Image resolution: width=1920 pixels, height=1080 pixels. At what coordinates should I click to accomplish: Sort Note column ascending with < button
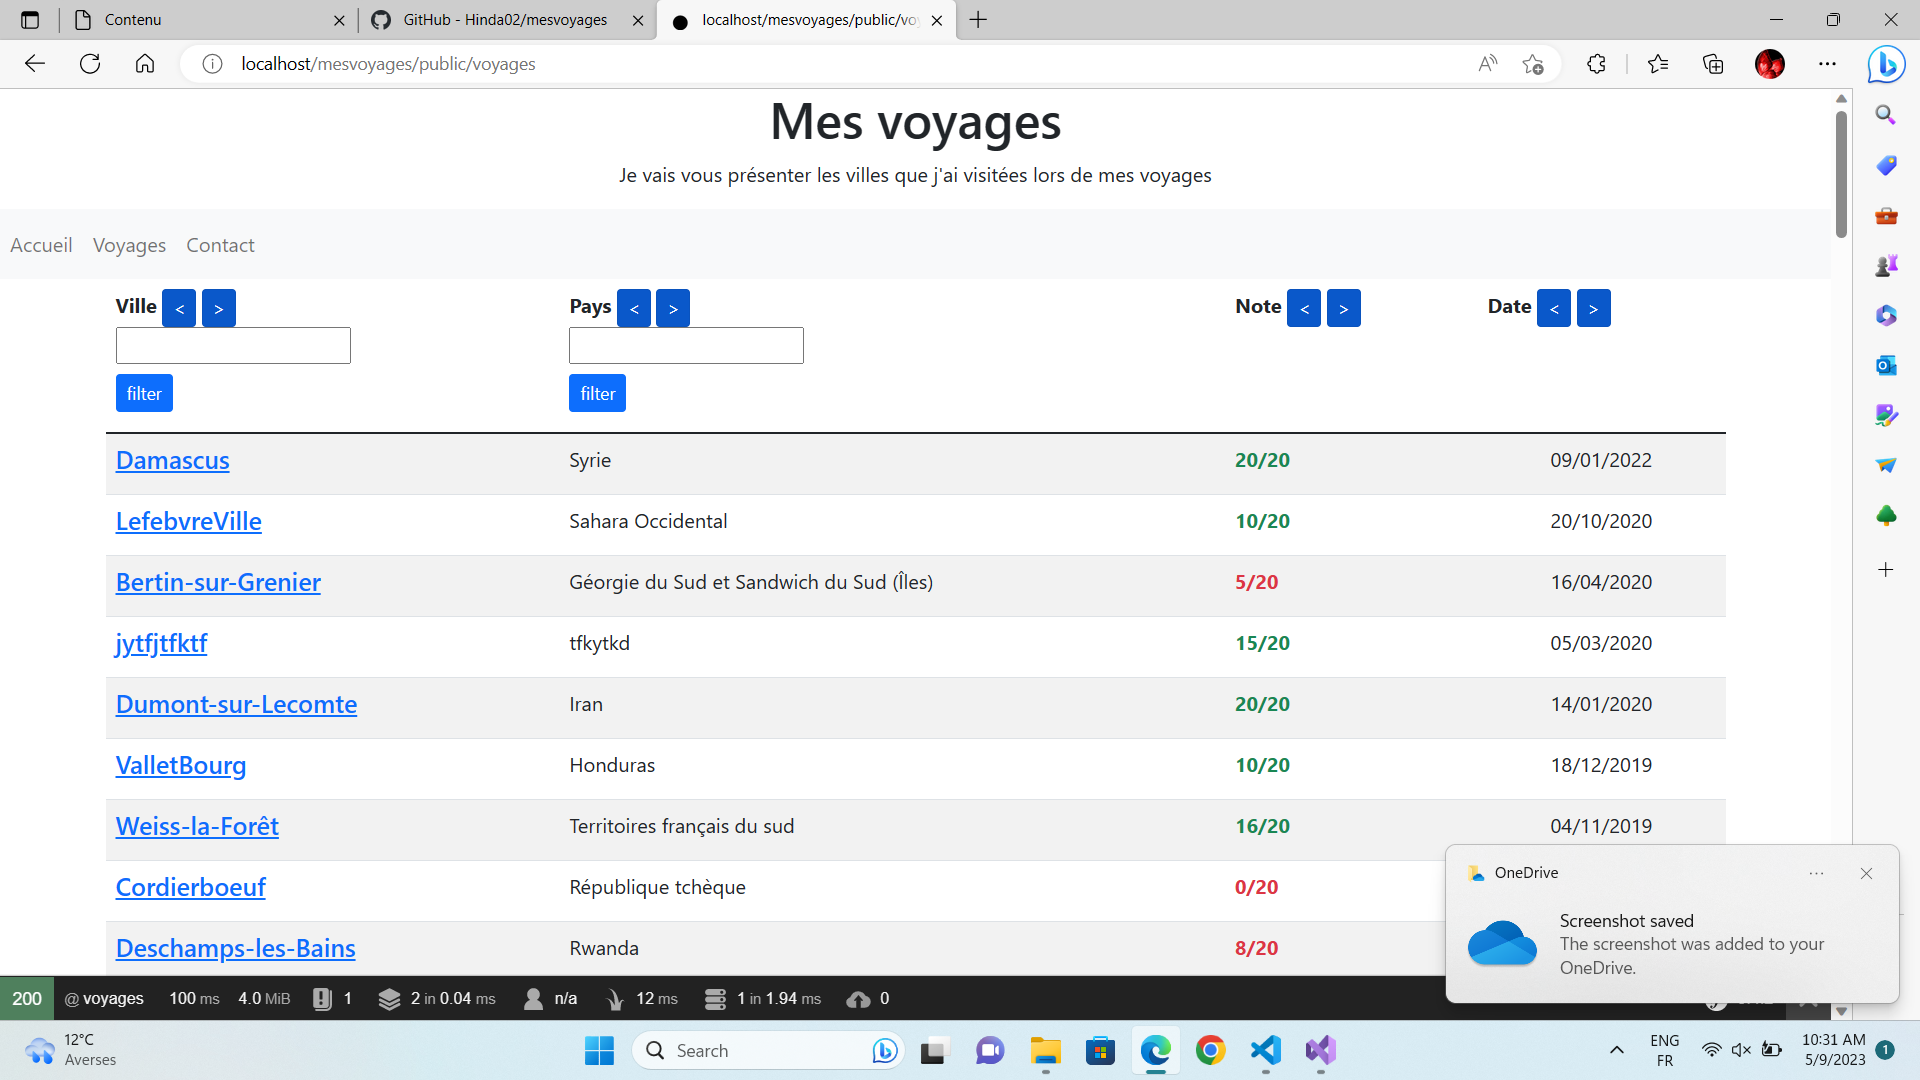[x=1304, y=308]
